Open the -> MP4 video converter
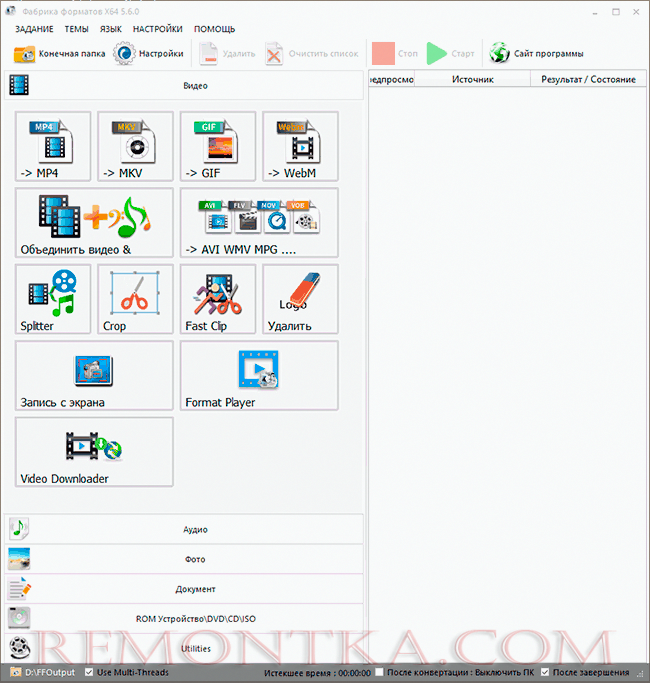Image resolution: width=650 pixels, height=683 pixels. tap(53, 148)
